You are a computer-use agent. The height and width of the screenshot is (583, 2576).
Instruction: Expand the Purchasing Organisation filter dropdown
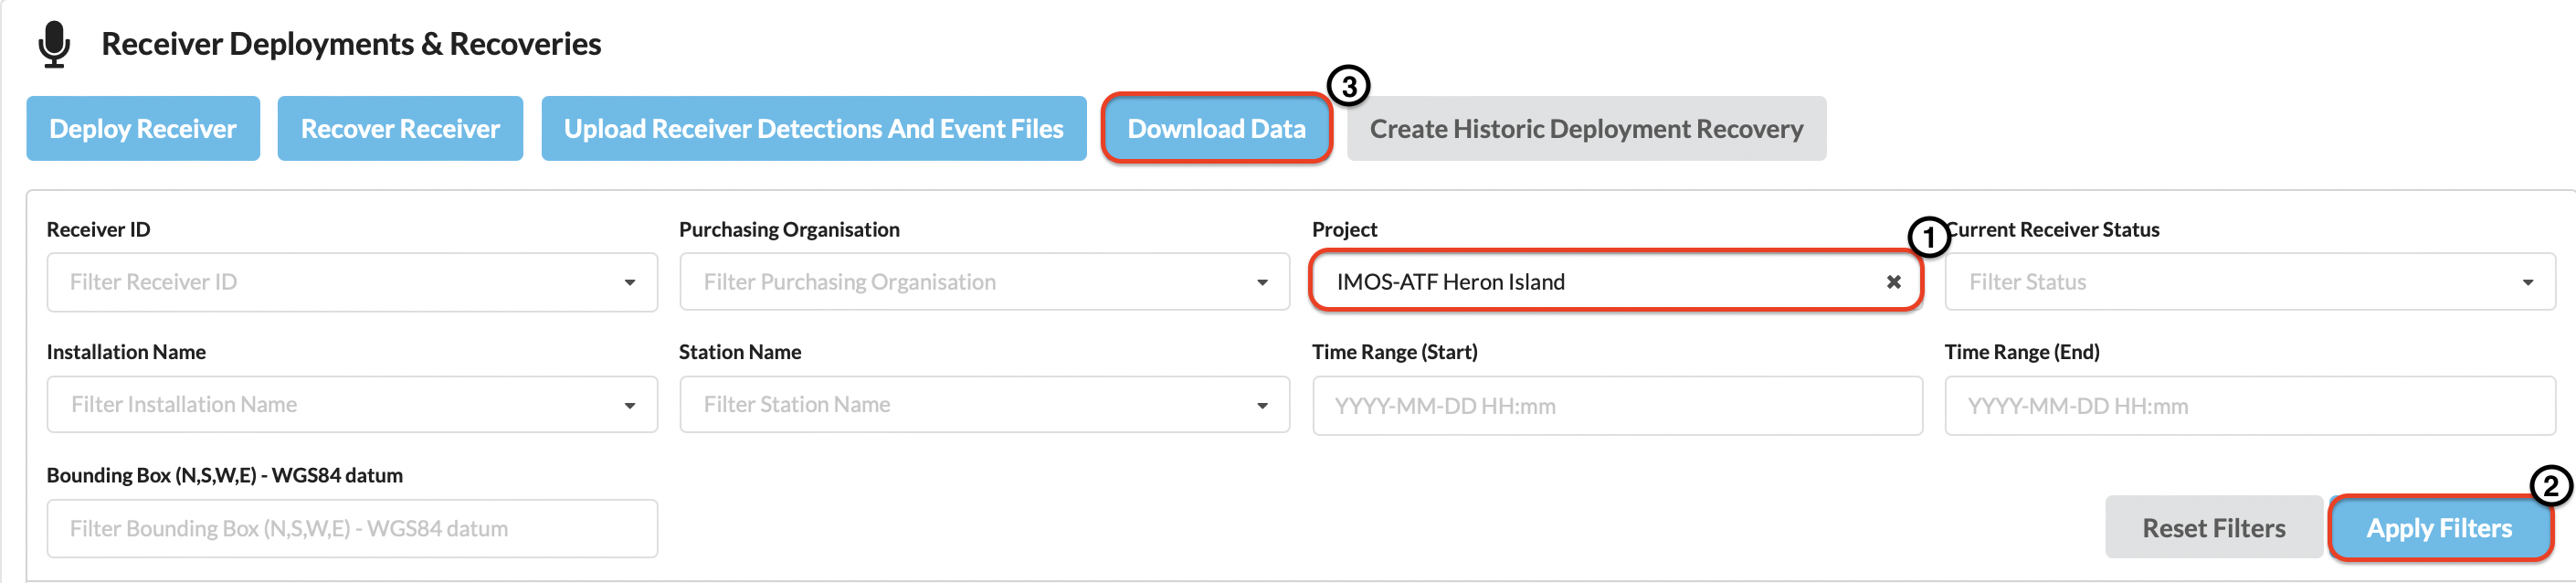coord(1262,282)
